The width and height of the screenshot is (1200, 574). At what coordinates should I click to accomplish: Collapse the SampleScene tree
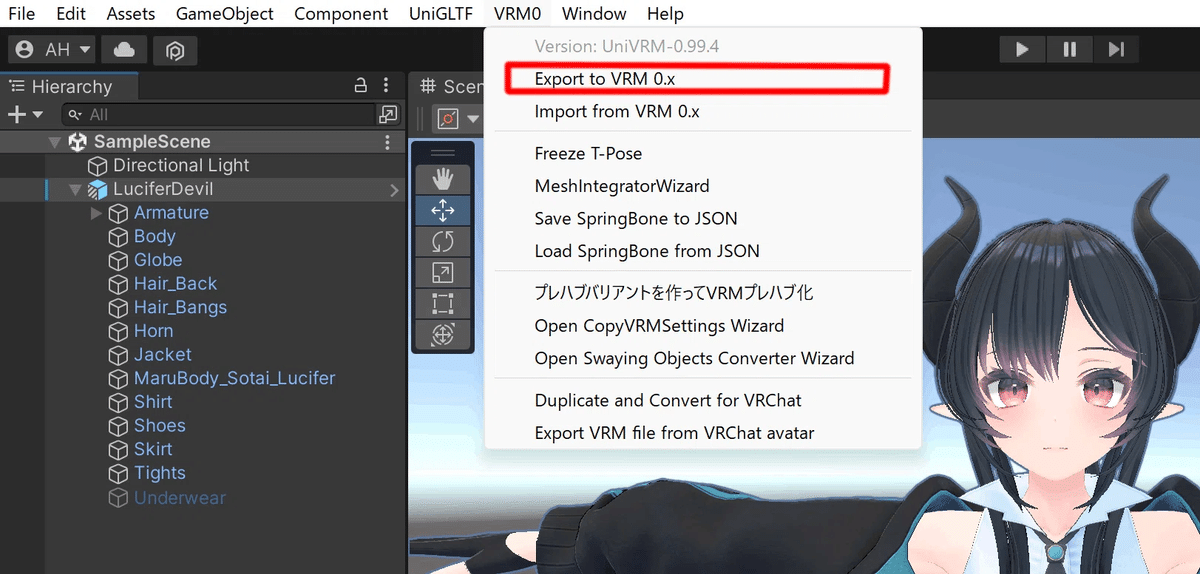[x=55, y=142]
